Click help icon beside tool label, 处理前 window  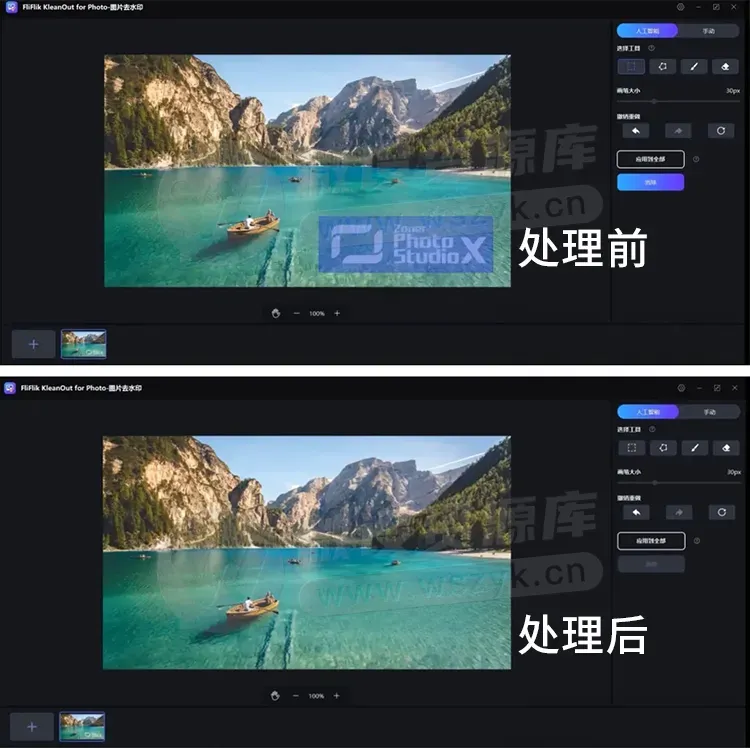click(651, 48)
